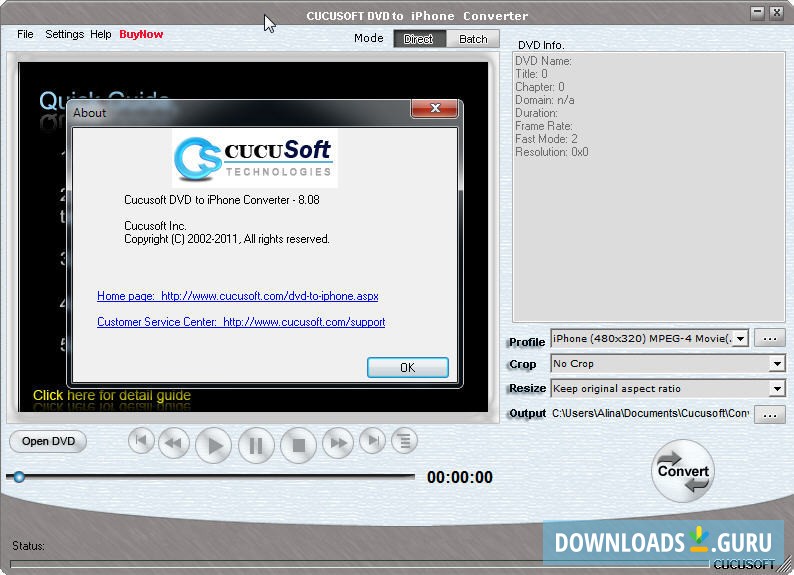Start playback with the play button
794x575 pixels.
pyautogui.click(x=214, y=445)
